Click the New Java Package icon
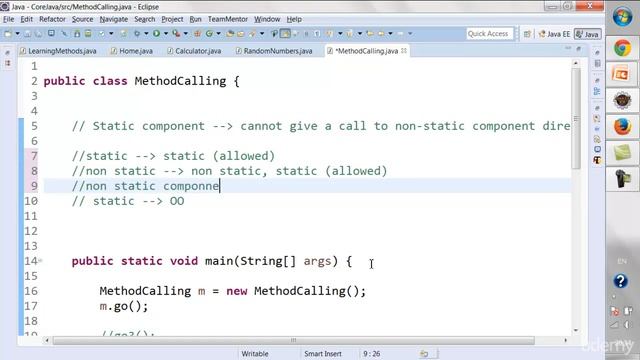640x360 pixels. [x=198, y=33]
